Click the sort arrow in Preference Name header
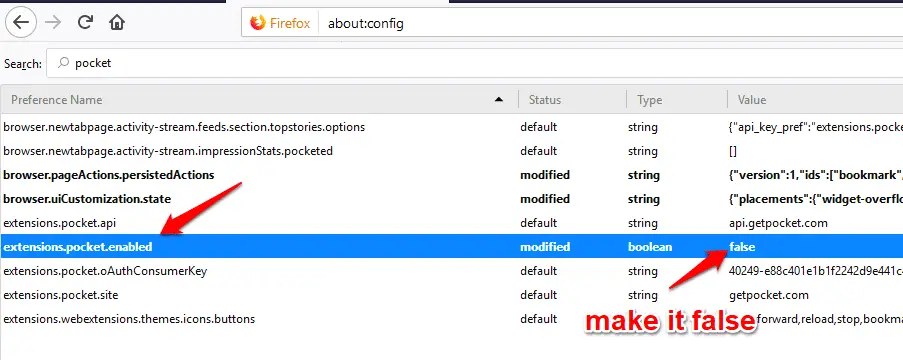The height and width of the screenshot is (360, 903). click(x=499, y=100)
